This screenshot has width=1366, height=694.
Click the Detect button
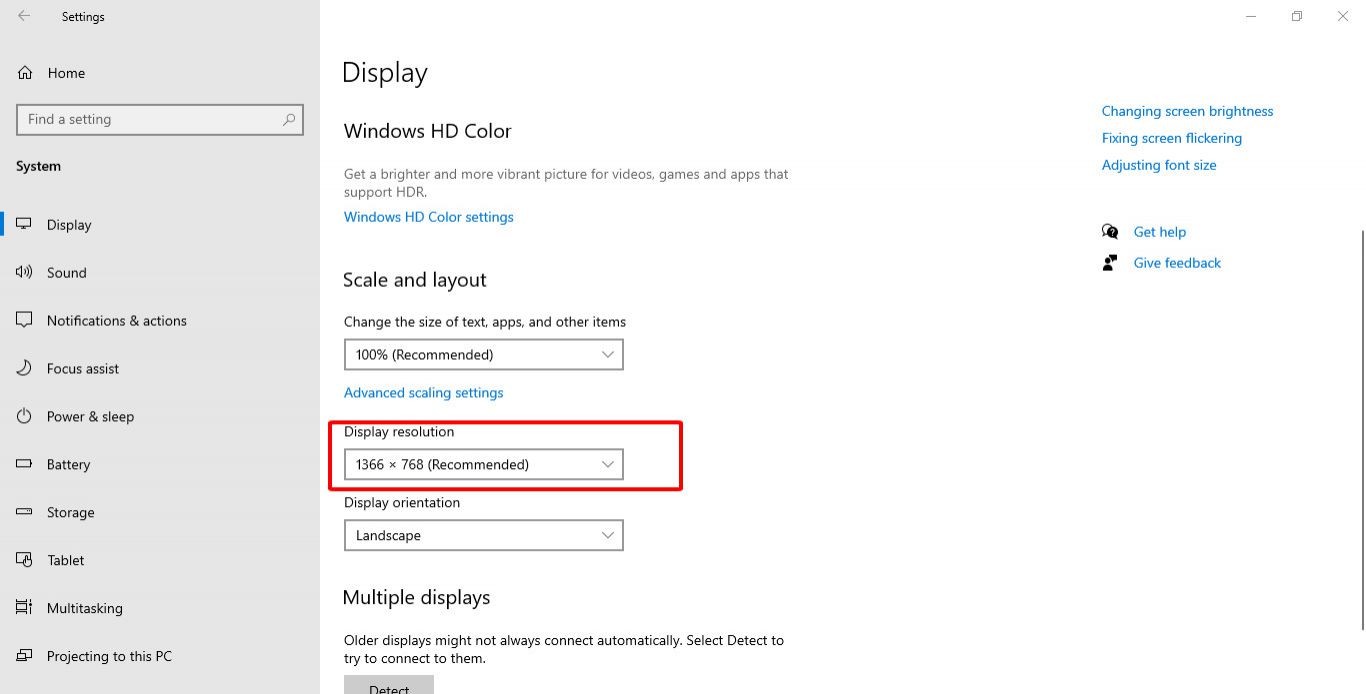389,685
